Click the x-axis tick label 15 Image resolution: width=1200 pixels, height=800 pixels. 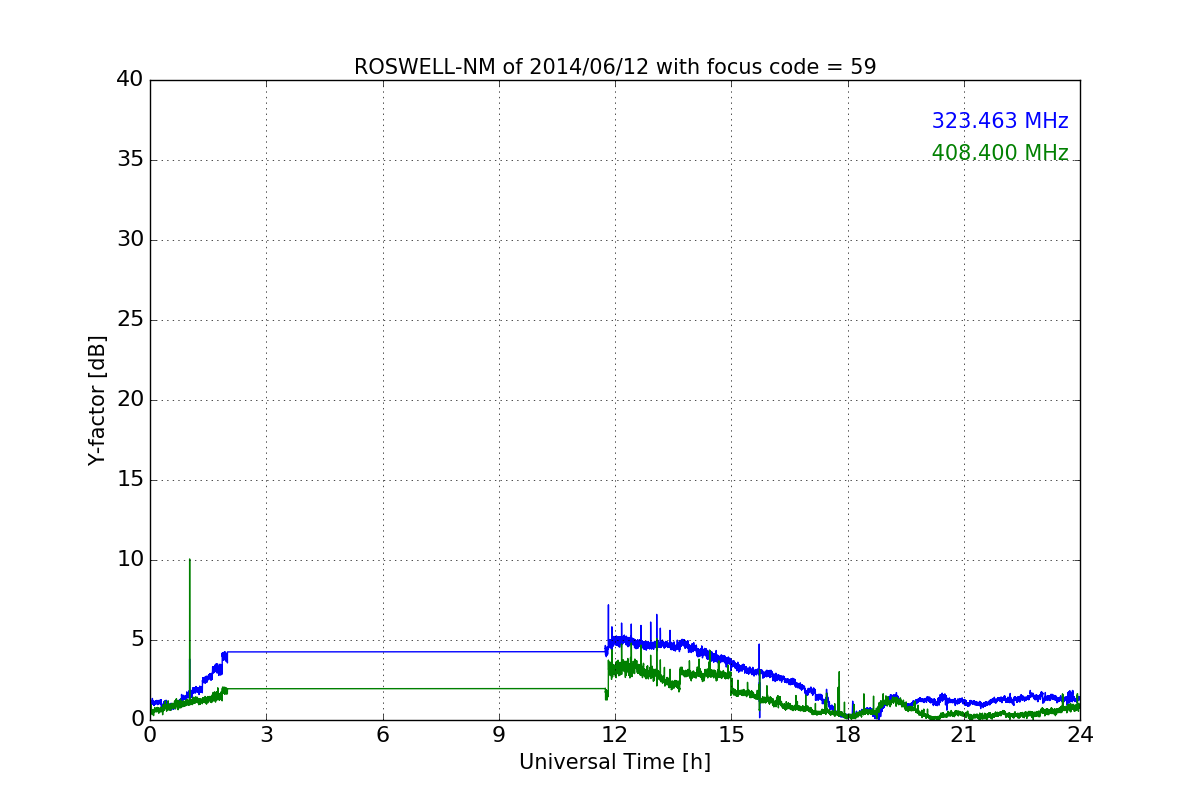(x=731, y=735)
